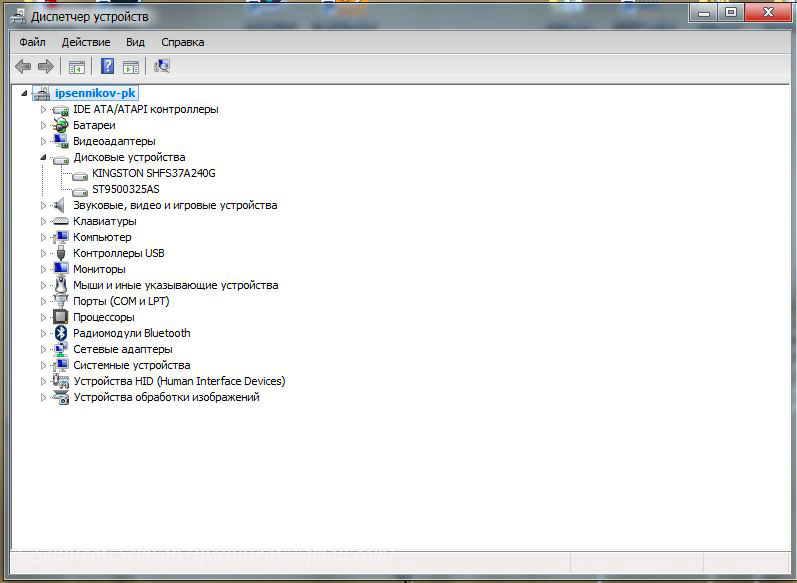Click the Back arrow toolbar icon

click(x=23, y=67)
